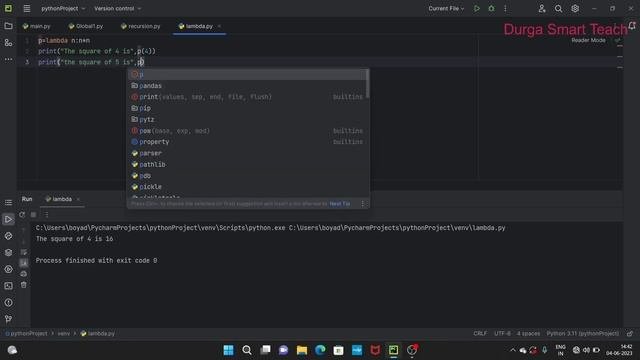Open Search Everywhere magnifier

(558, 8)
